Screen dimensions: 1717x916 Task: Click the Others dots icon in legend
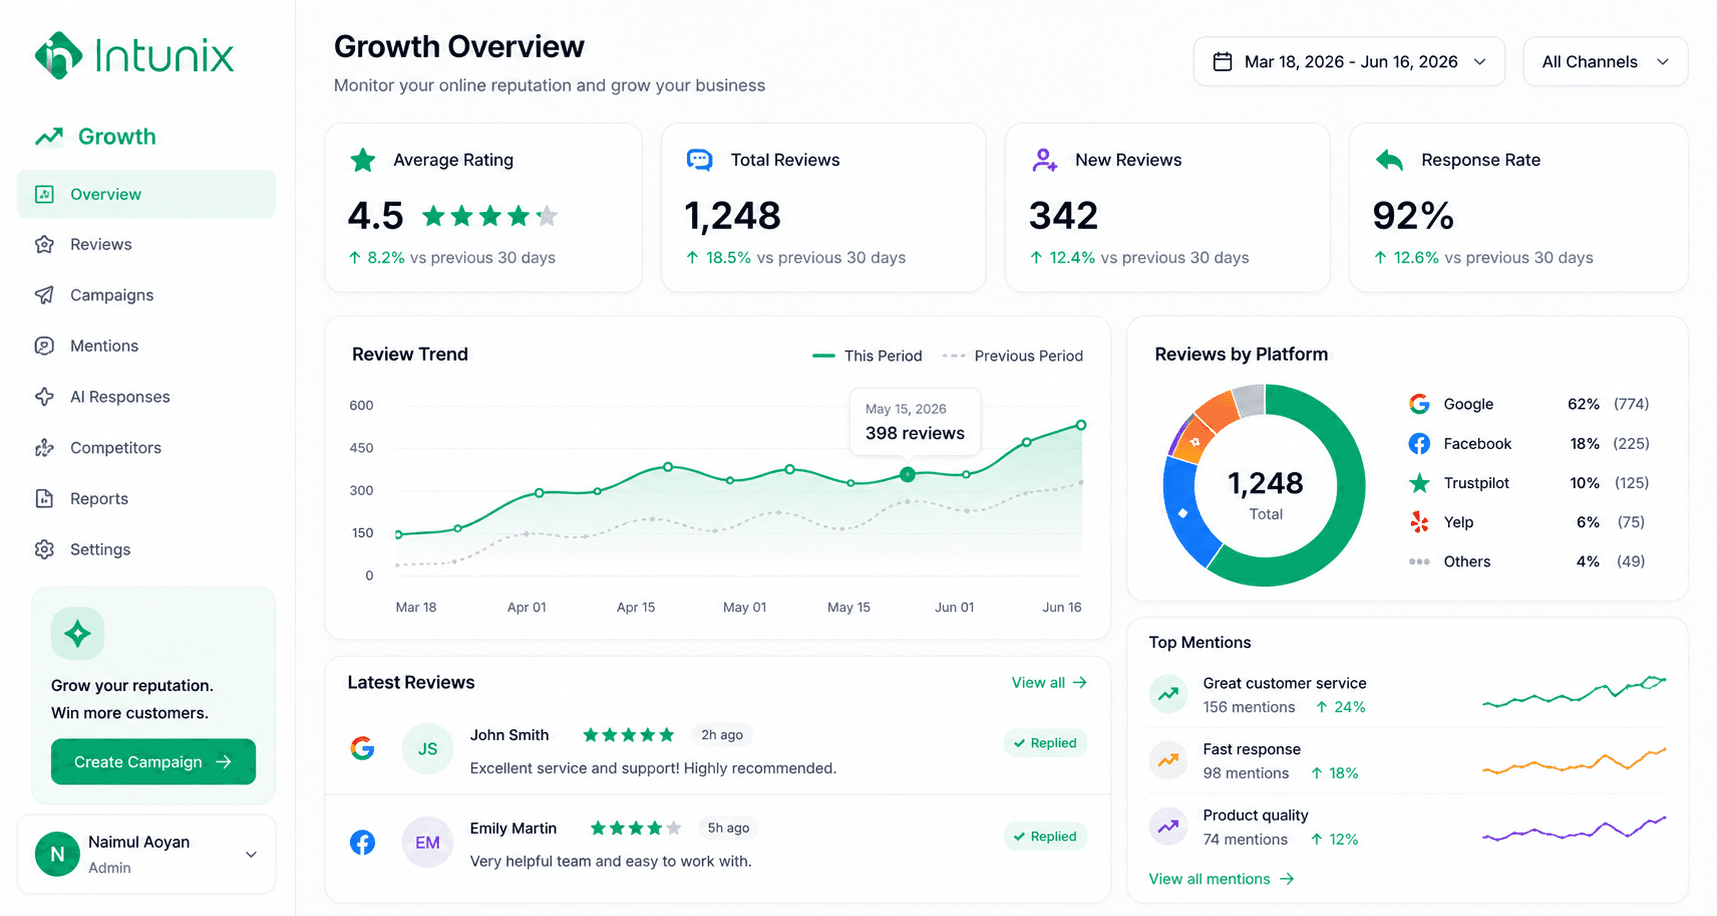1419,562
